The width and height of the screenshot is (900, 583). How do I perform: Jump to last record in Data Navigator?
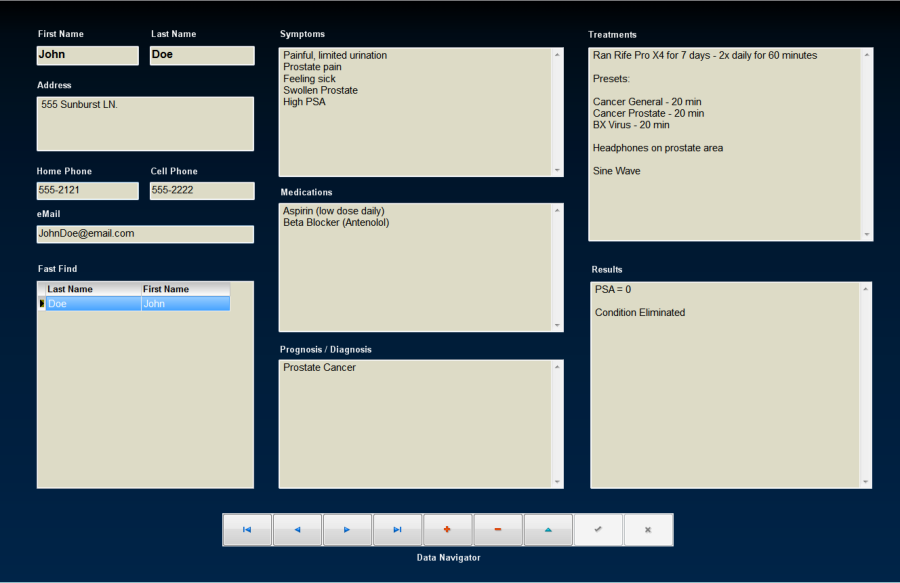click(397, 530)
